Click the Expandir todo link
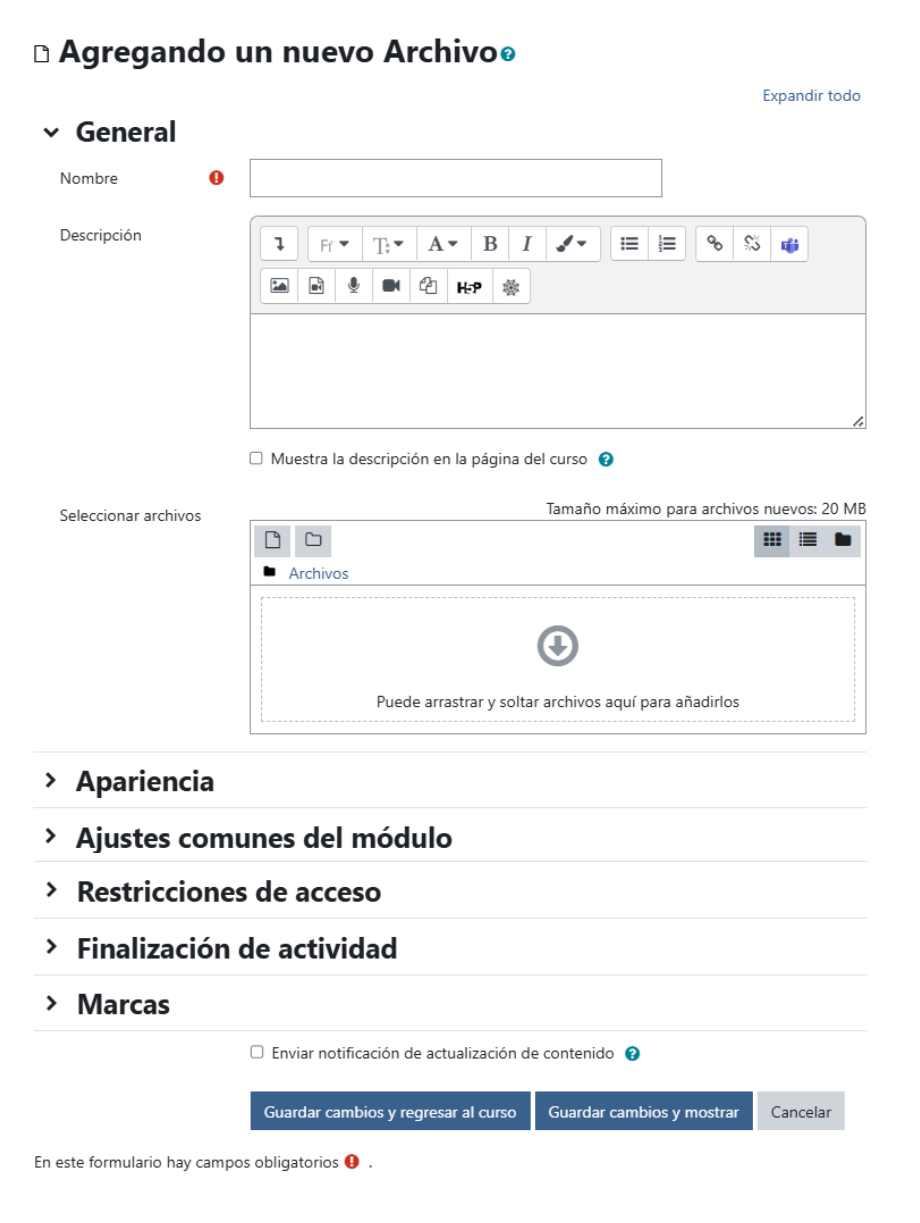The width and height of the screenshot is (920, 1223). coord(811,96)
